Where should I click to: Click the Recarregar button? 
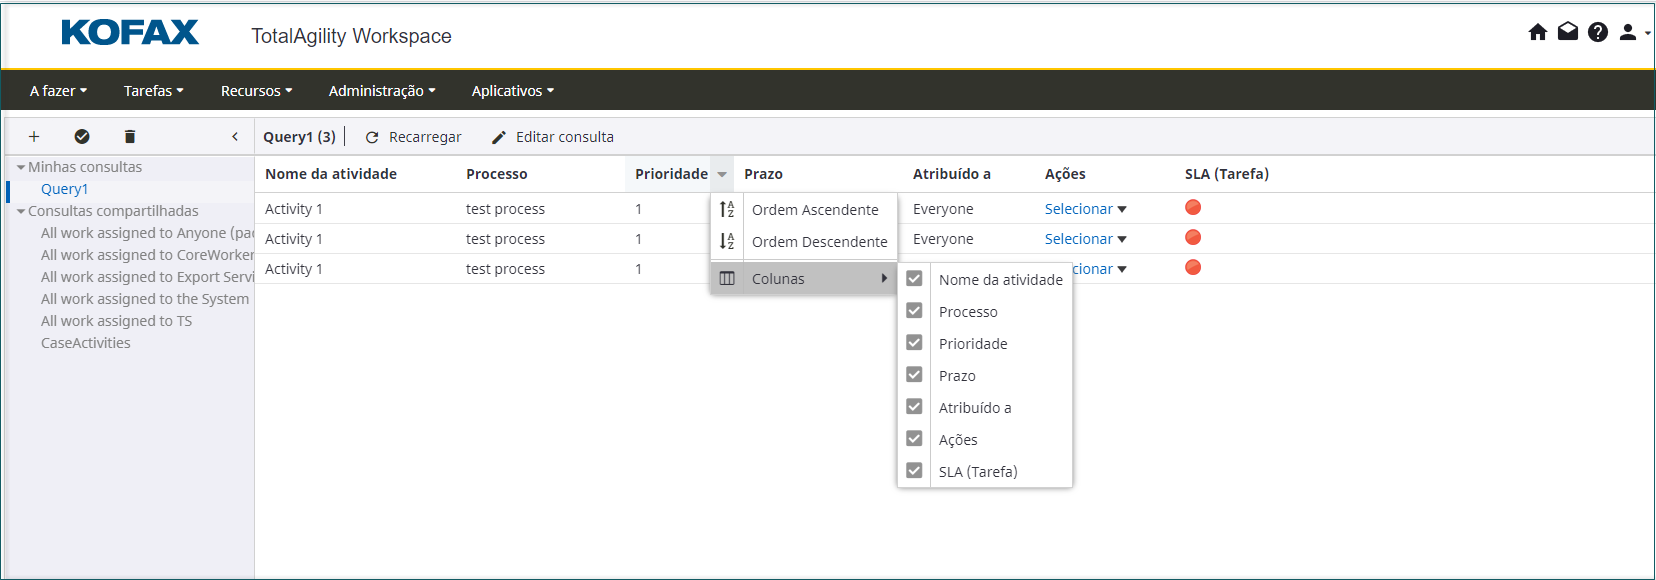click(414, 137)
